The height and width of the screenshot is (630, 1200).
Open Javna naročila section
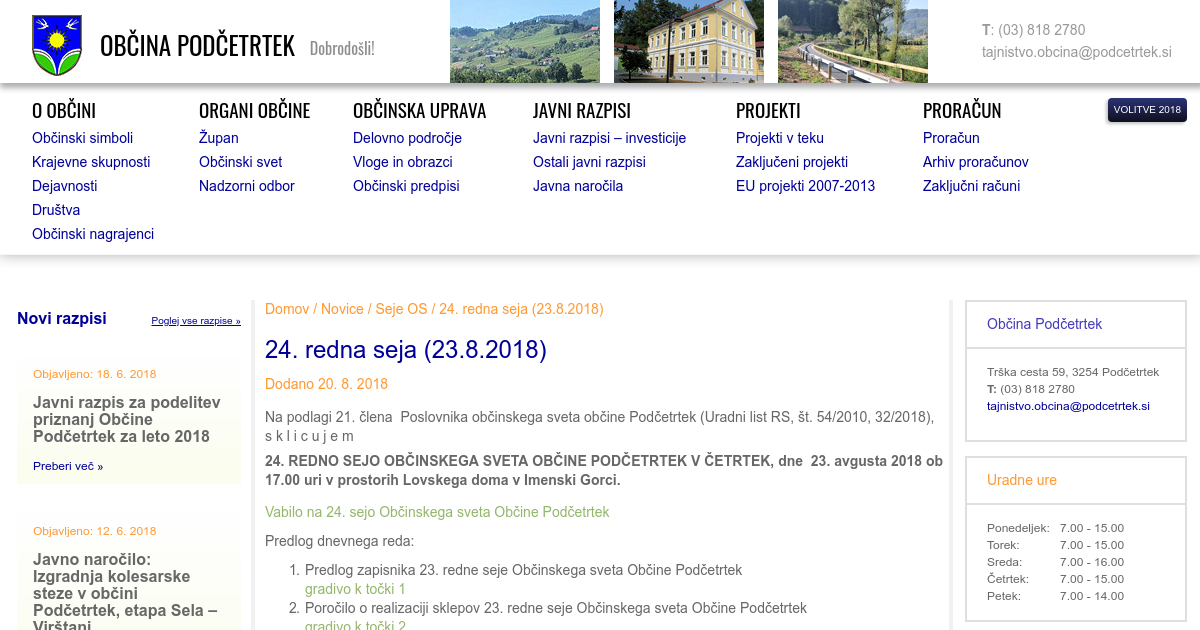(x=577, y=186)
